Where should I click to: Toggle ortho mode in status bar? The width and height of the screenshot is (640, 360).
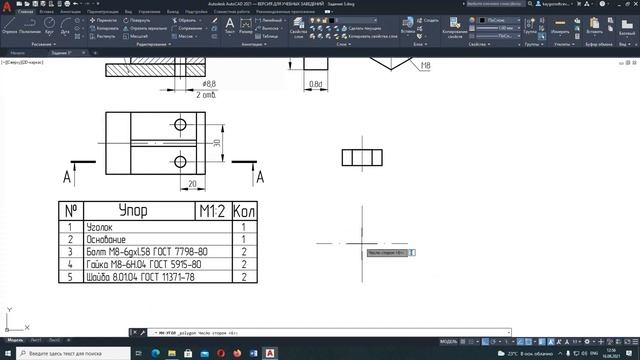click(x=485, y=342)
